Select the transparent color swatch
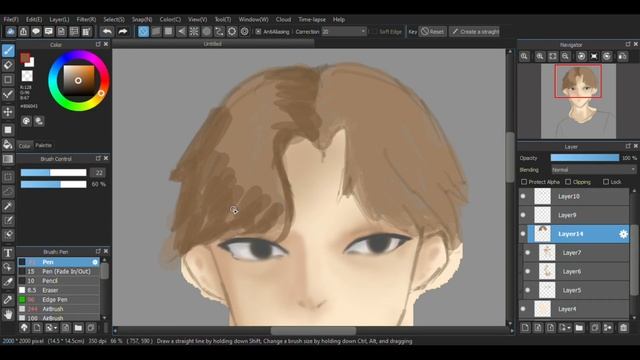640x360 pixels. pyautogui.click(x=27, y=76)
